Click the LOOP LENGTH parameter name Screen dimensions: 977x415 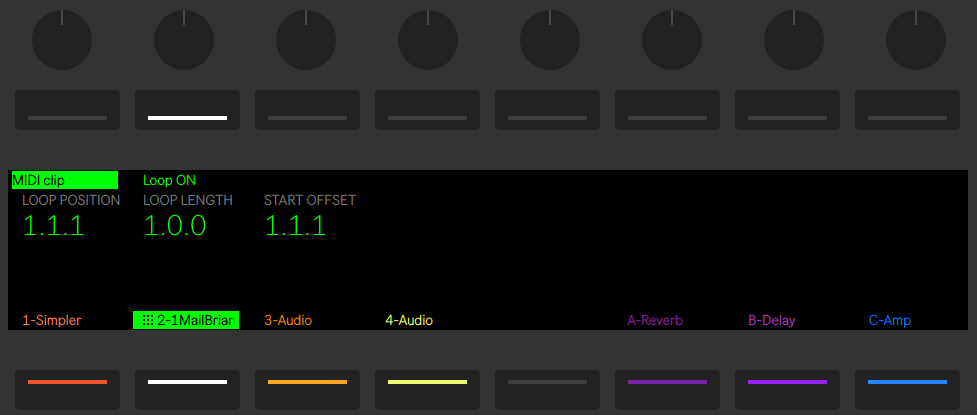188,201
